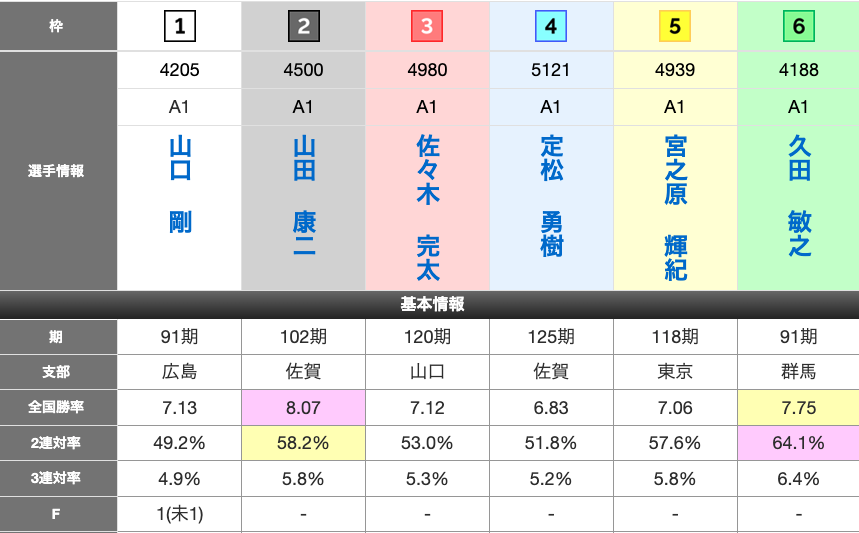The image size is (859, 533).
Task: Click the highlighted 64.1% two-finish rate
Action: click(798, 443)
